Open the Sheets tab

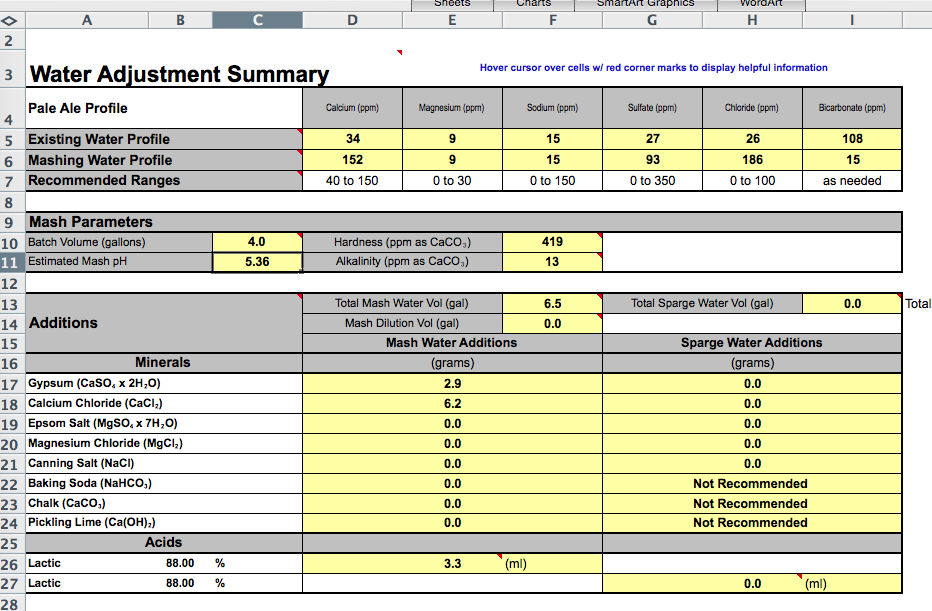click(452, 5)
